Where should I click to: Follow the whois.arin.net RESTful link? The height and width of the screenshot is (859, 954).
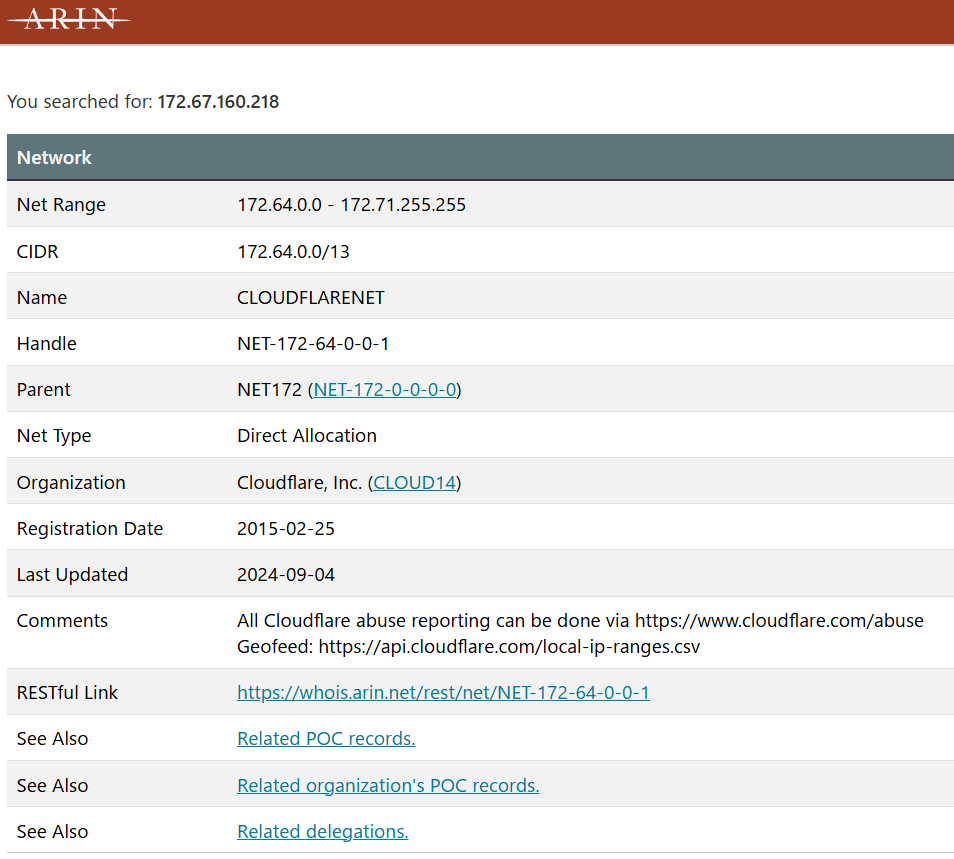(443, 693)
